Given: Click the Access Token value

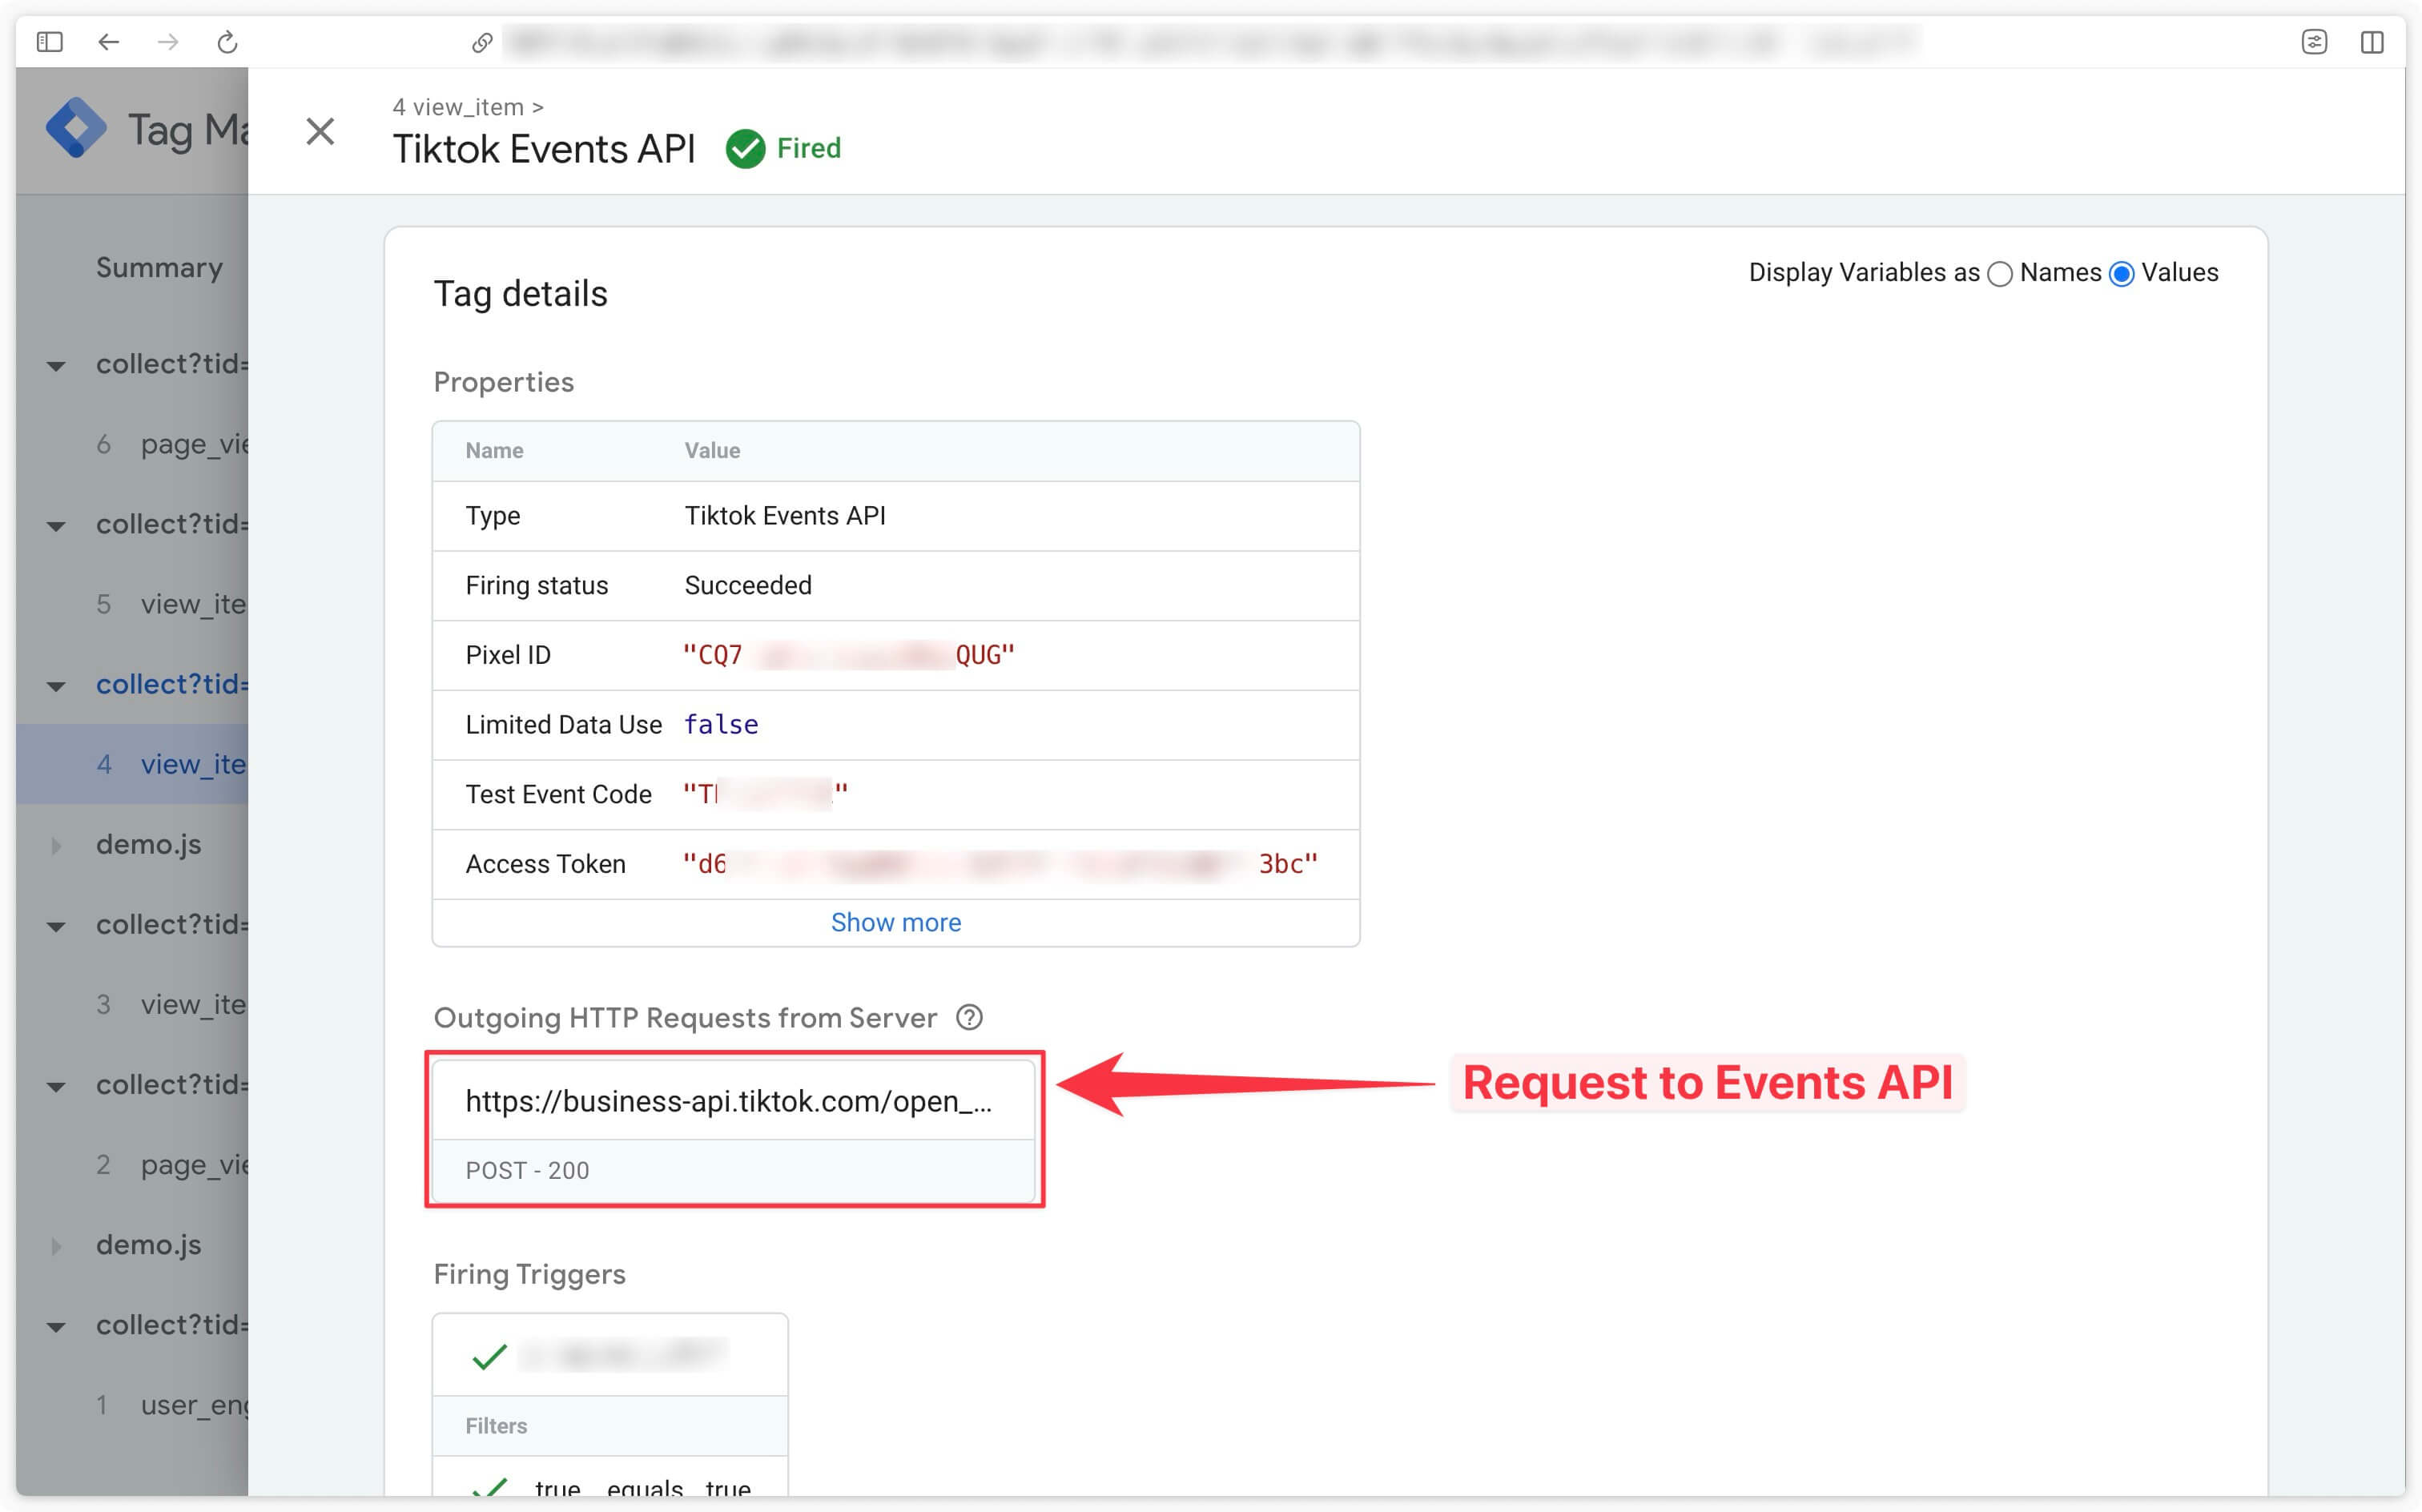Looking at the screenshot, I should click(x=1000, y=863).
